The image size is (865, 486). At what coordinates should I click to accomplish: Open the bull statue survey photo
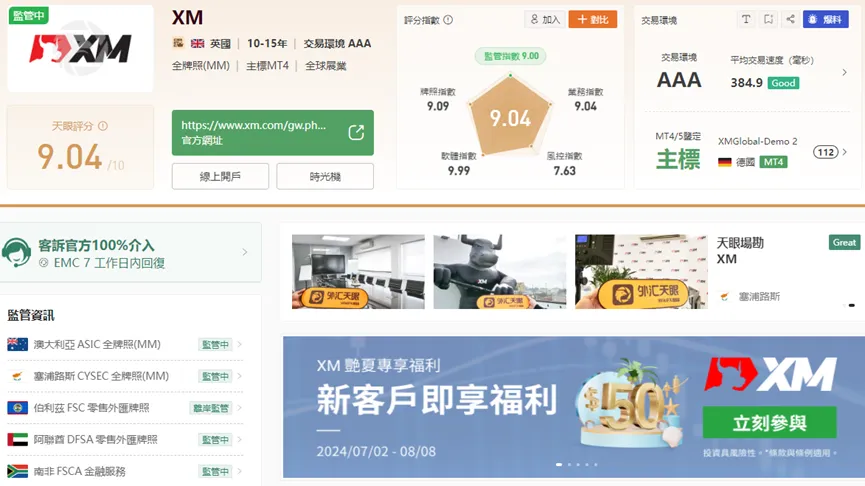pyautogui.click(x=499, y=271)
